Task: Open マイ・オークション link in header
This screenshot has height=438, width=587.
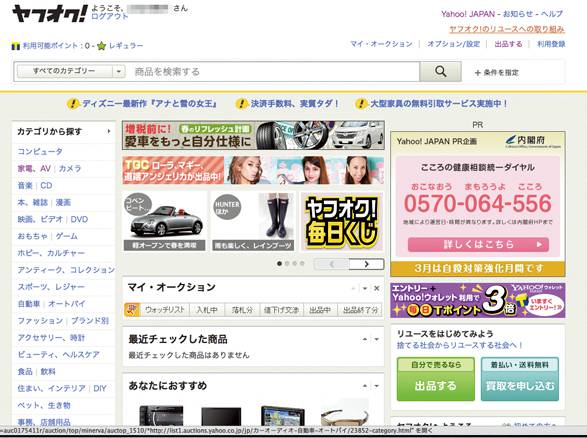Action: tap(381, 44)
